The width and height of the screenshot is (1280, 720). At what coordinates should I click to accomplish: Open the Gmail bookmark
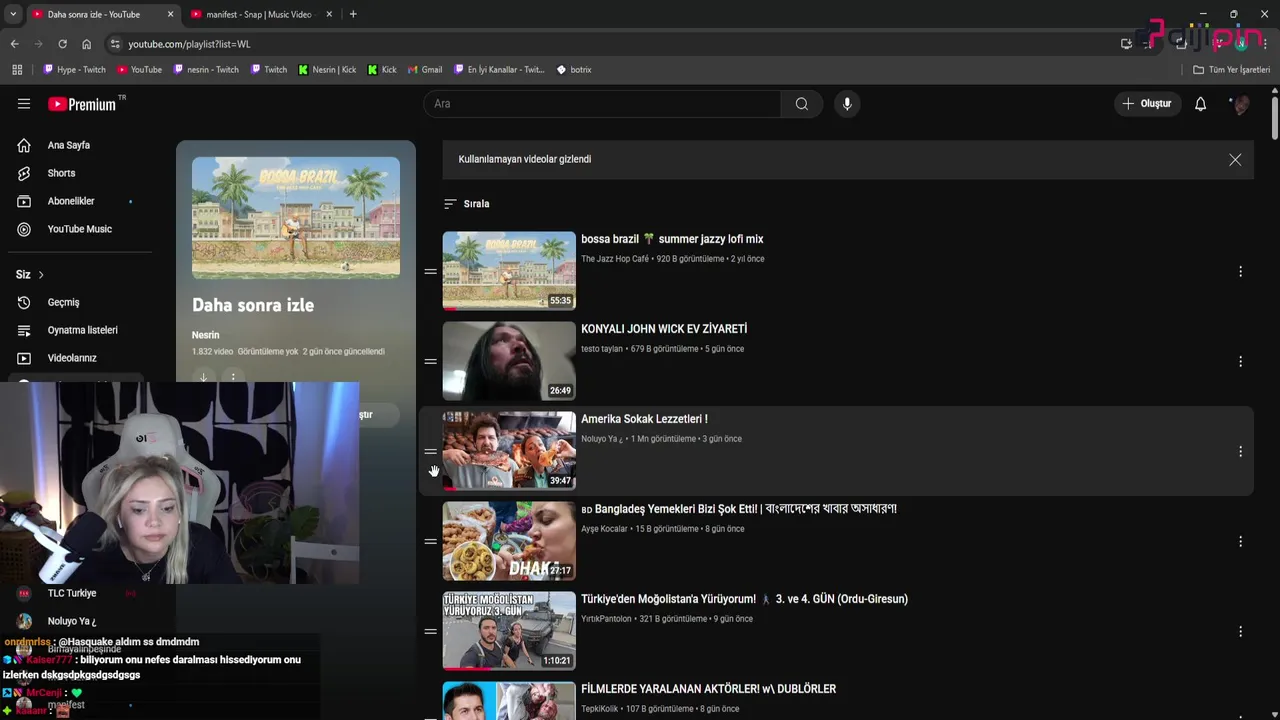425,70
